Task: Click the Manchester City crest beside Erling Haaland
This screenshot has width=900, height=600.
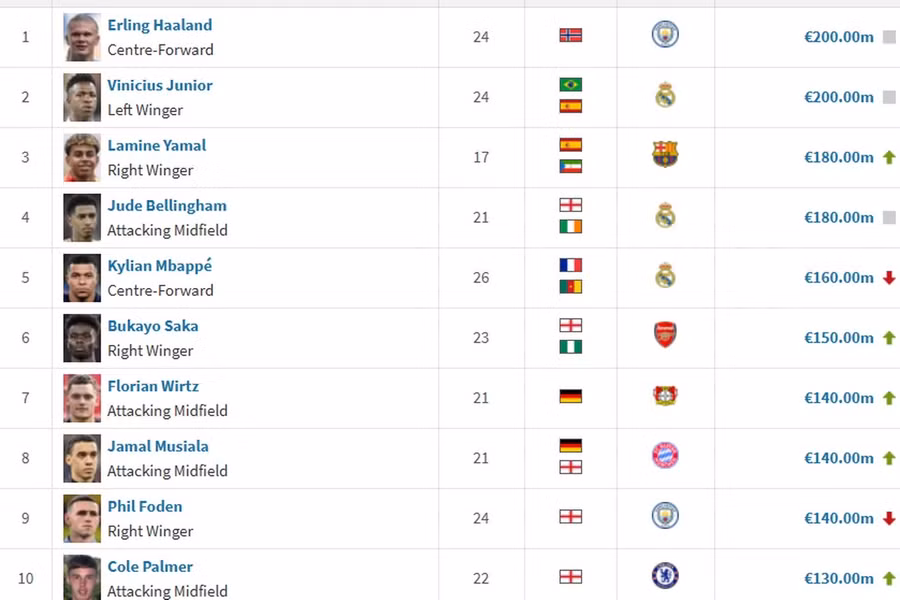Action: 665,35
